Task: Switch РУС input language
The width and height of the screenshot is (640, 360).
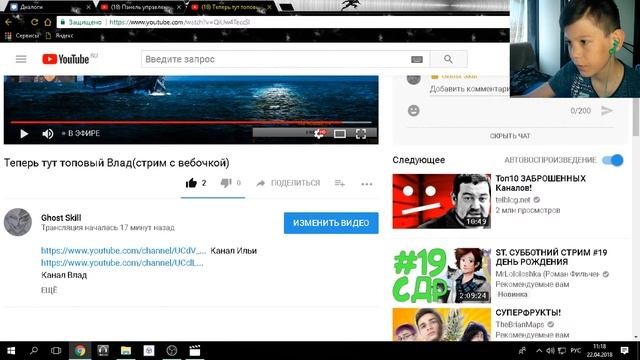Action: (x=576, y=351)
